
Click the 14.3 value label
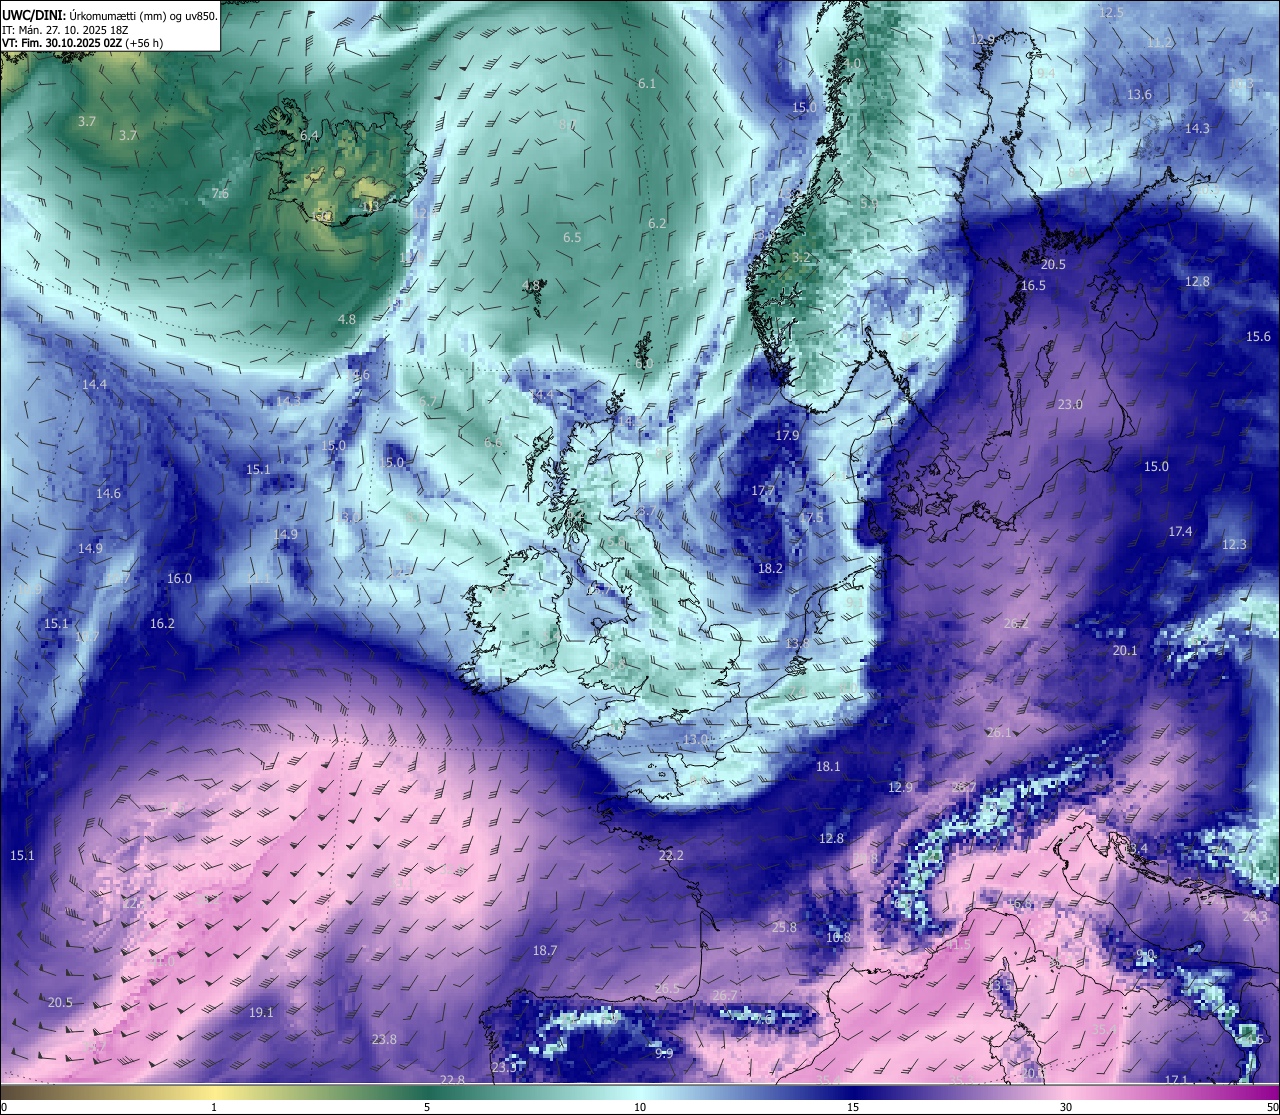coord(1197,129)
